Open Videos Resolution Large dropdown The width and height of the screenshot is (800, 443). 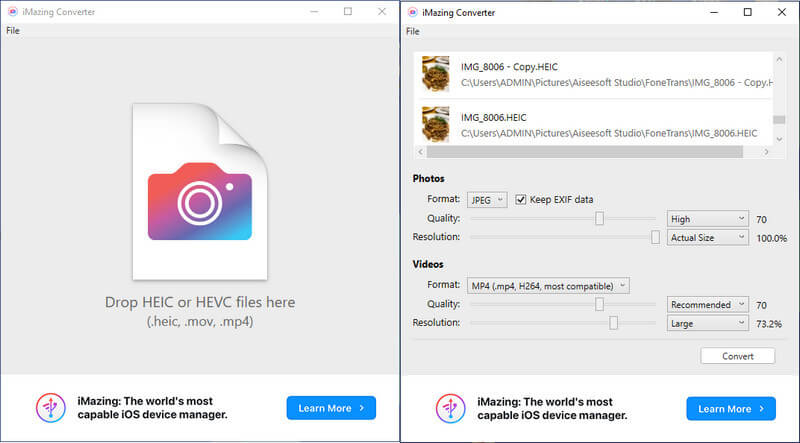(708, 324)
